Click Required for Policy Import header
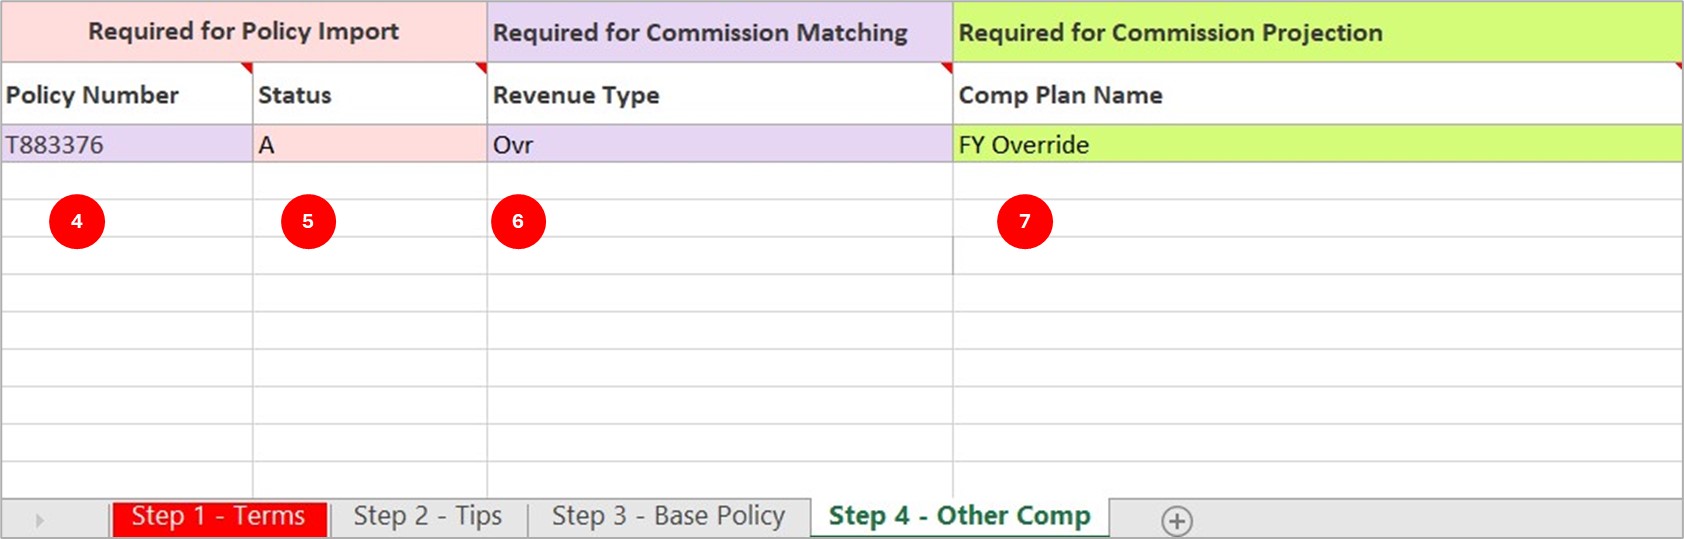The image size is (1684, 539). [244, 32]
